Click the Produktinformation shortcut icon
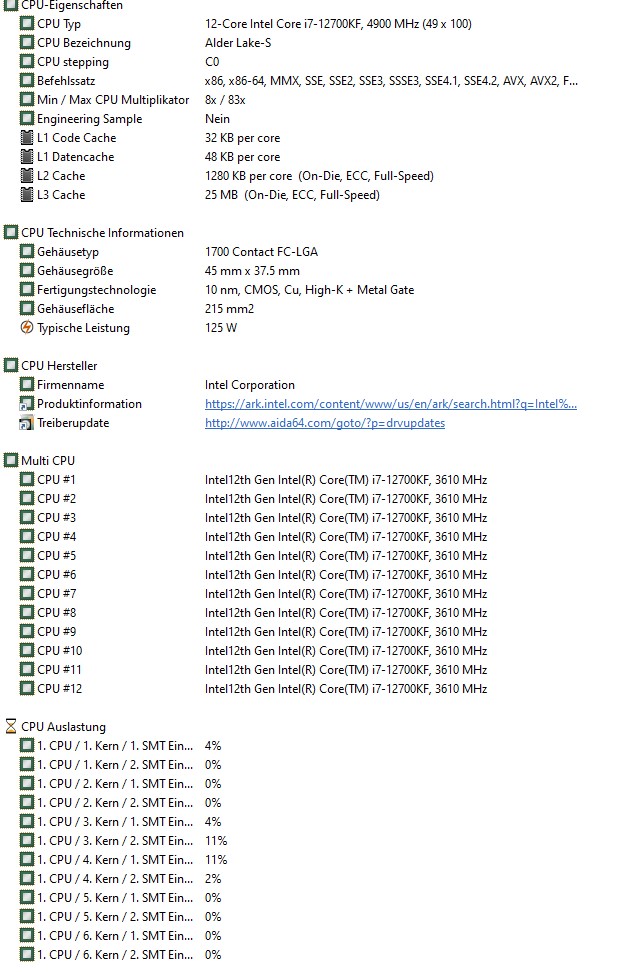This screenshot has height=972, width=637. coord(27,404)
